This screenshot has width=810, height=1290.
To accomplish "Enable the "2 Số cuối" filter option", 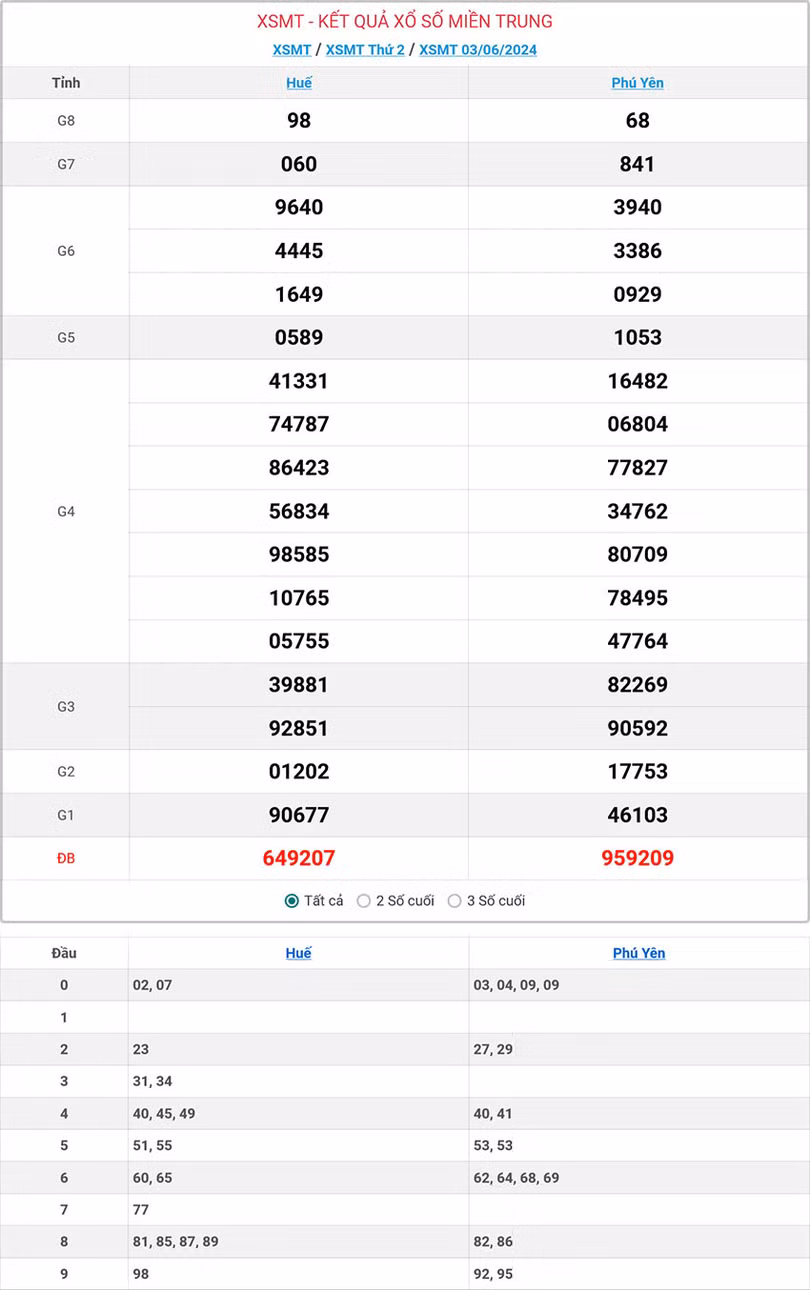I will click(364, 900).
